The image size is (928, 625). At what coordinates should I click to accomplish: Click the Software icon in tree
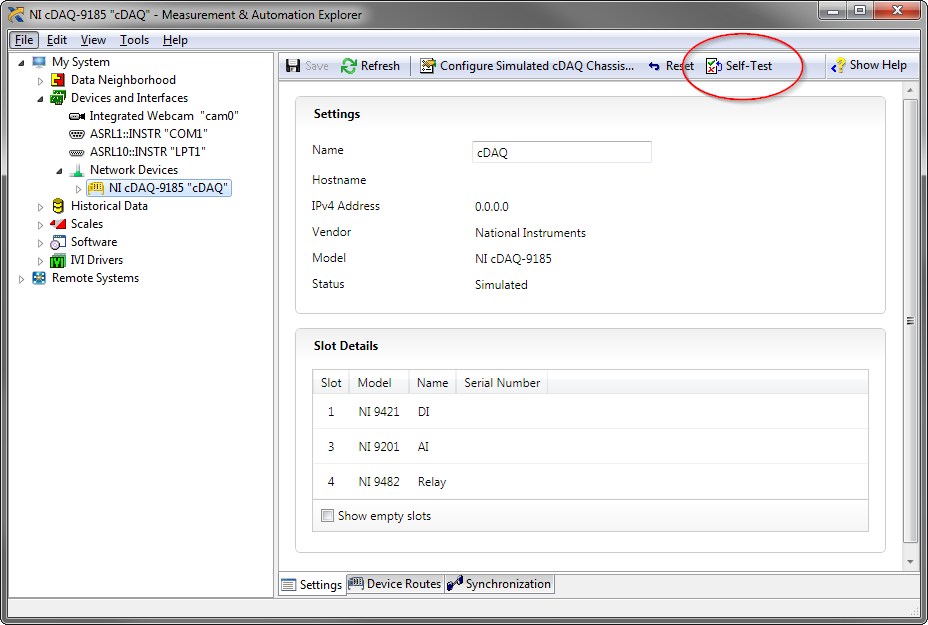click(58, 242)
